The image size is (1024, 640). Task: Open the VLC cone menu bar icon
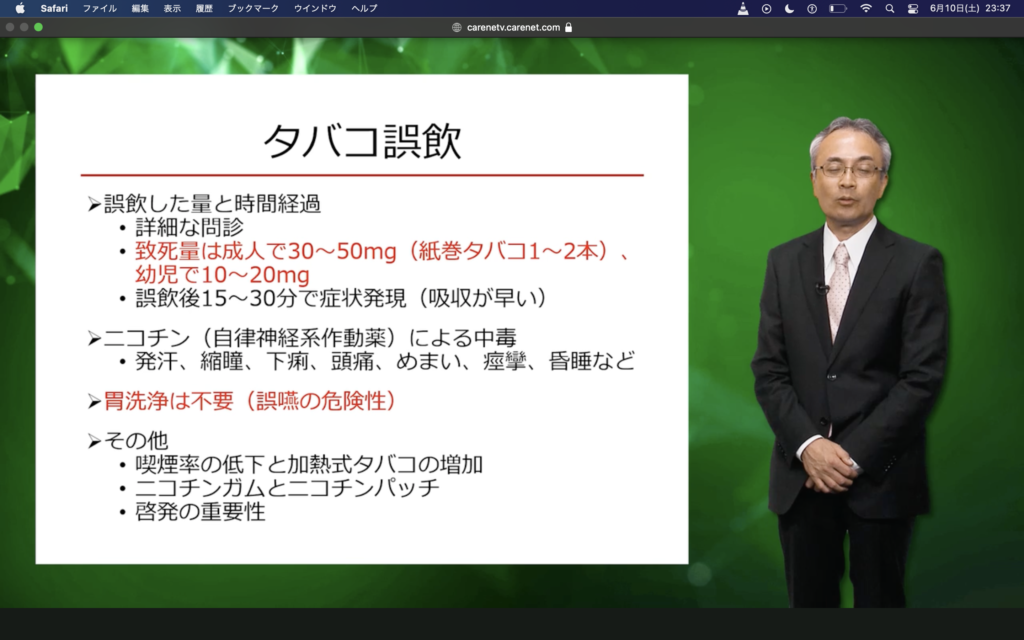tap(743, 8)
